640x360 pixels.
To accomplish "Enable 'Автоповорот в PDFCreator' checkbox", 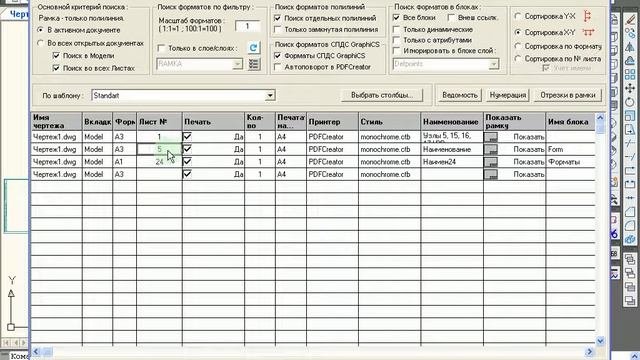I will (x=278, y=67).
